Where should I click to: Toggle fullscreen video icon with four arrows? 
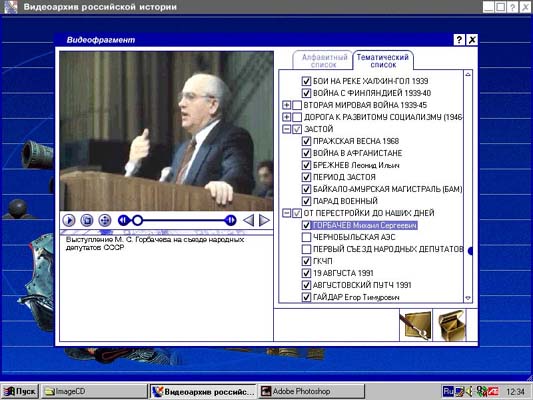105,221
